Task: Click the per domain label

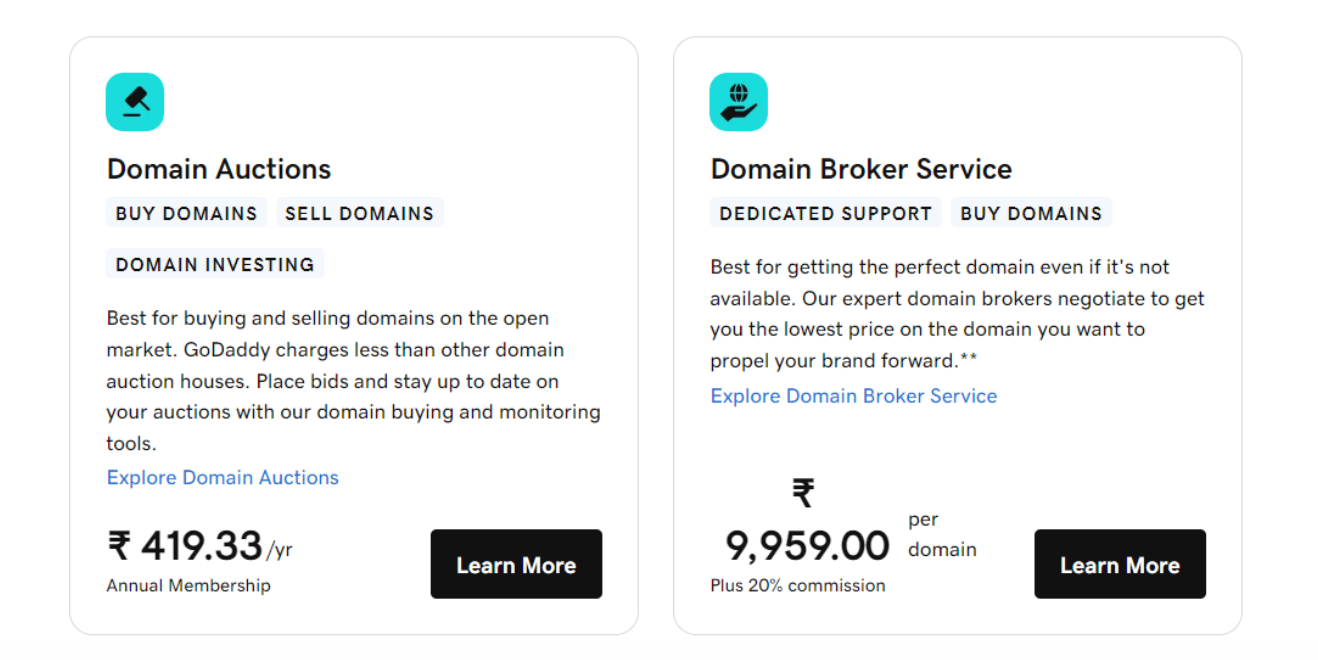Action: pyautogui.click(x=942, y=535)
